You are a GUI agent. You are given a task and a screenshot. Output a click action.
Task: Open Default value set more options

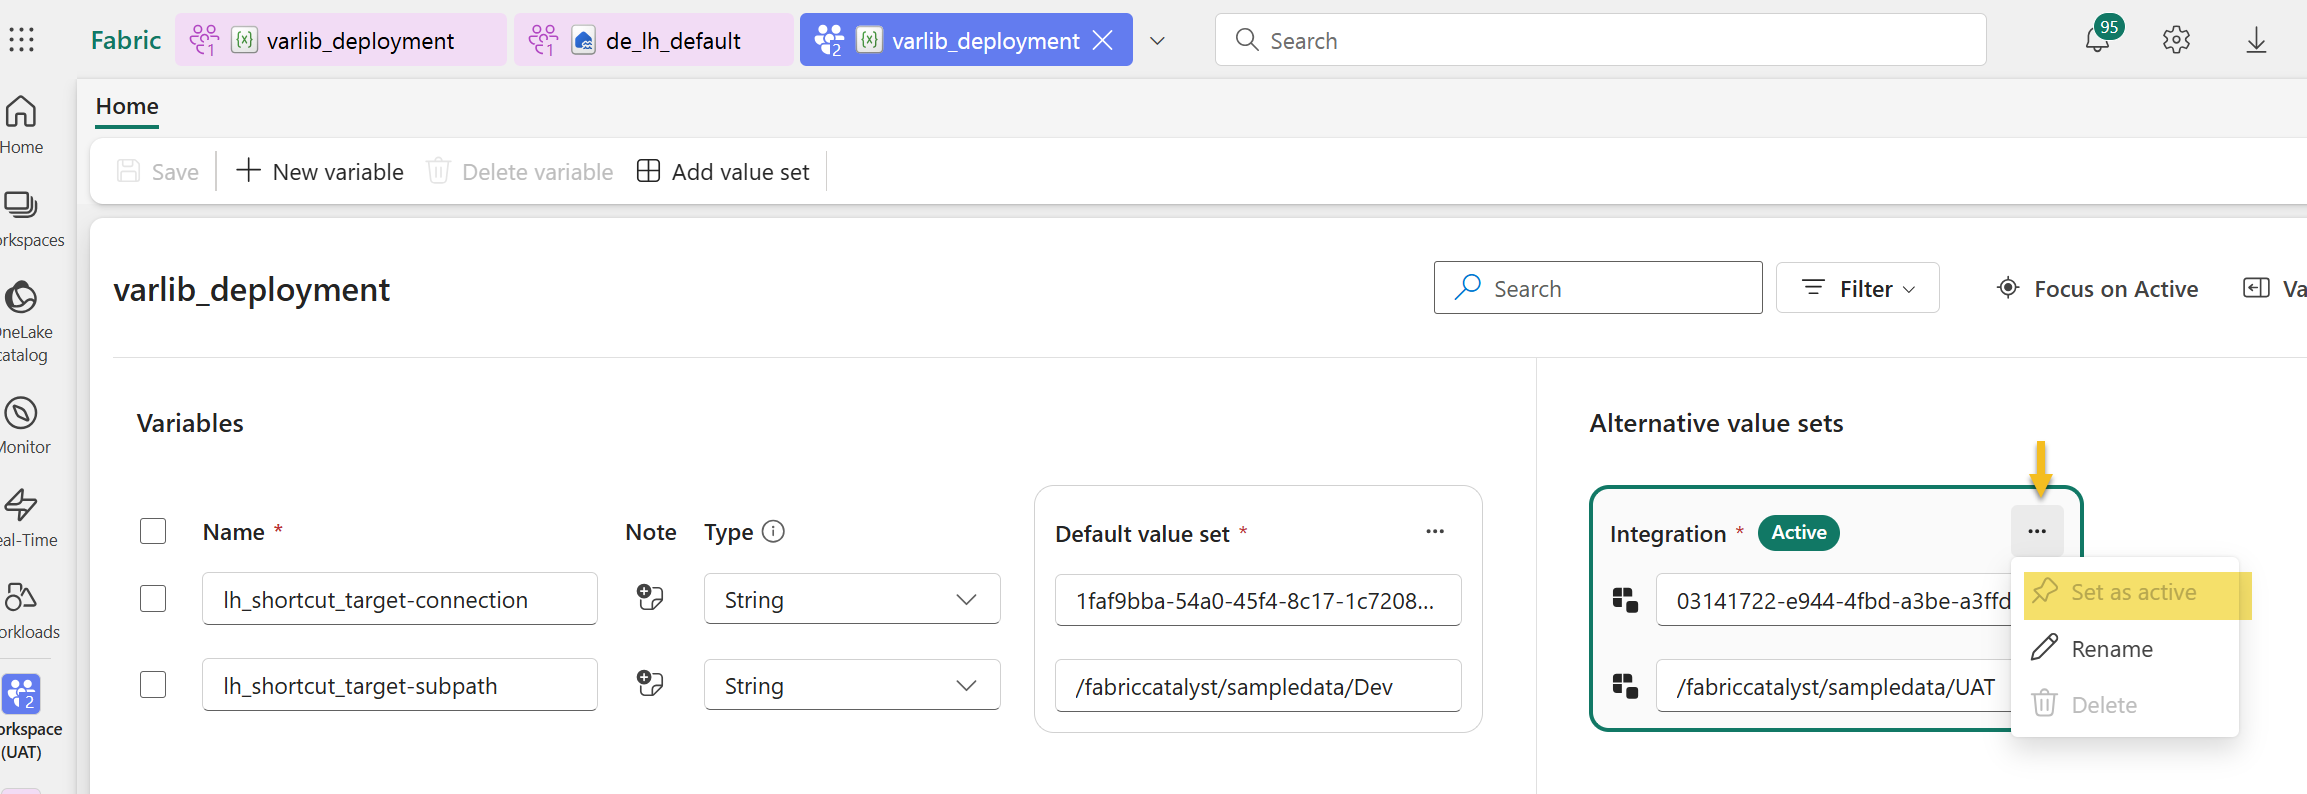coord(1435,532)
